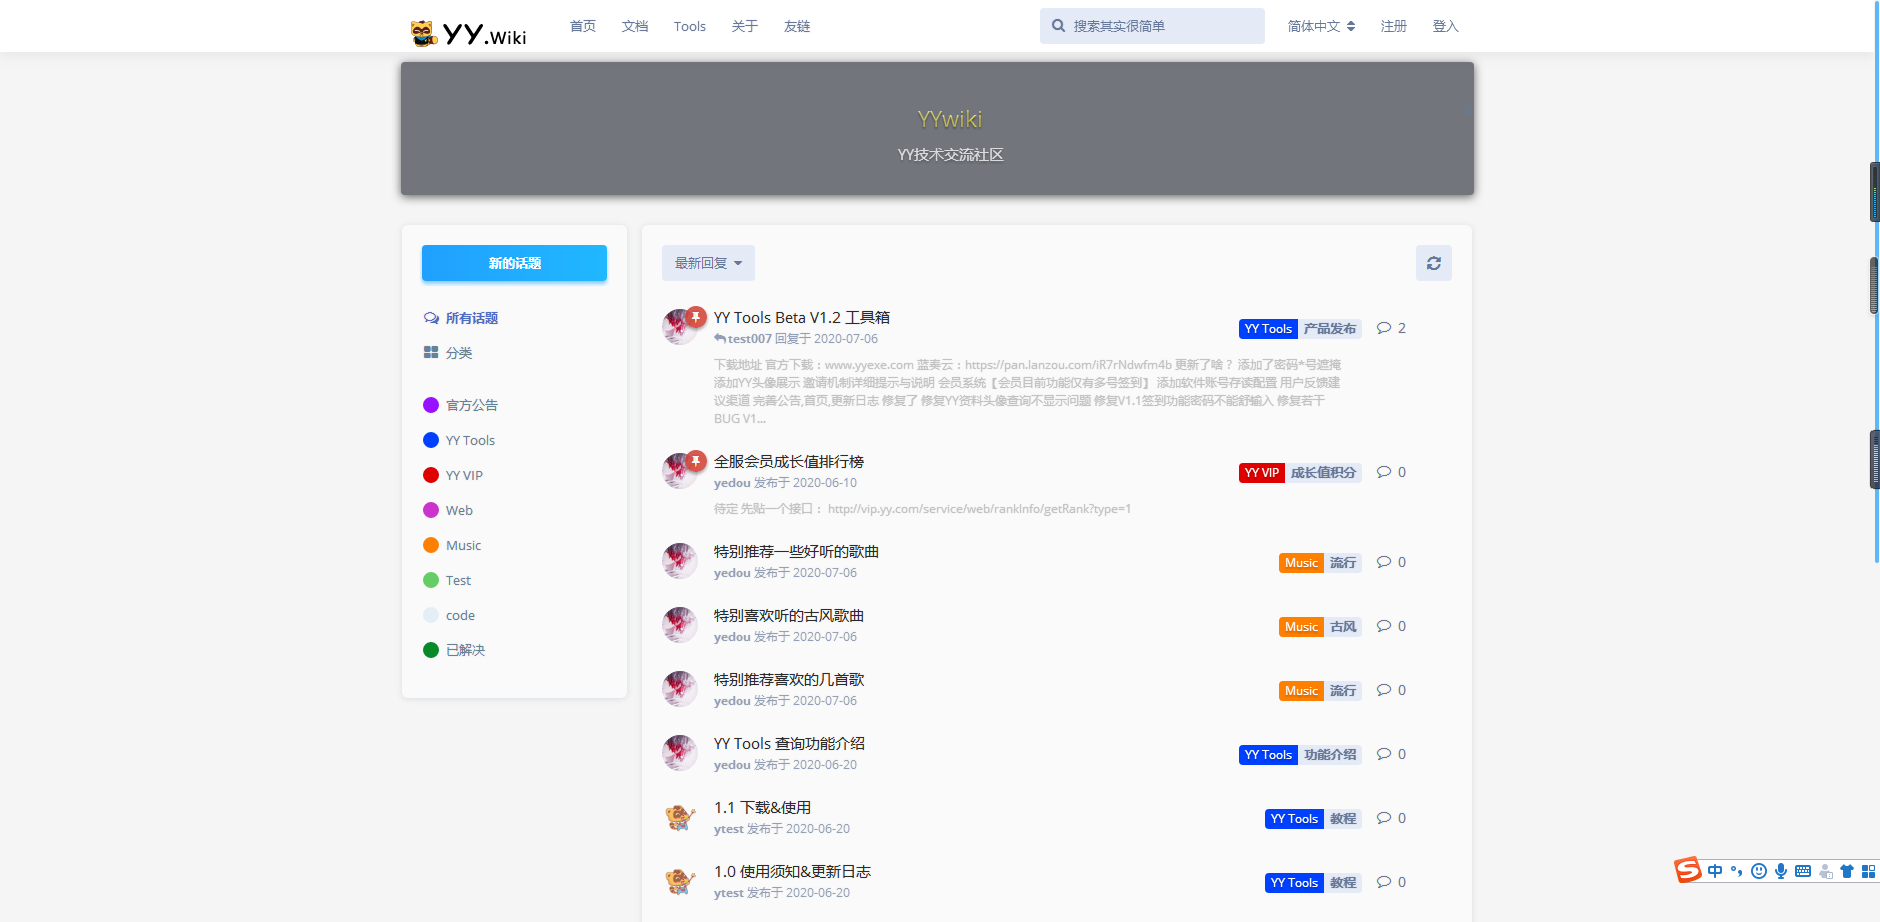Open the 关于 nav item
The height and width of the screenshot is (922, 1880).
(745, 26)
